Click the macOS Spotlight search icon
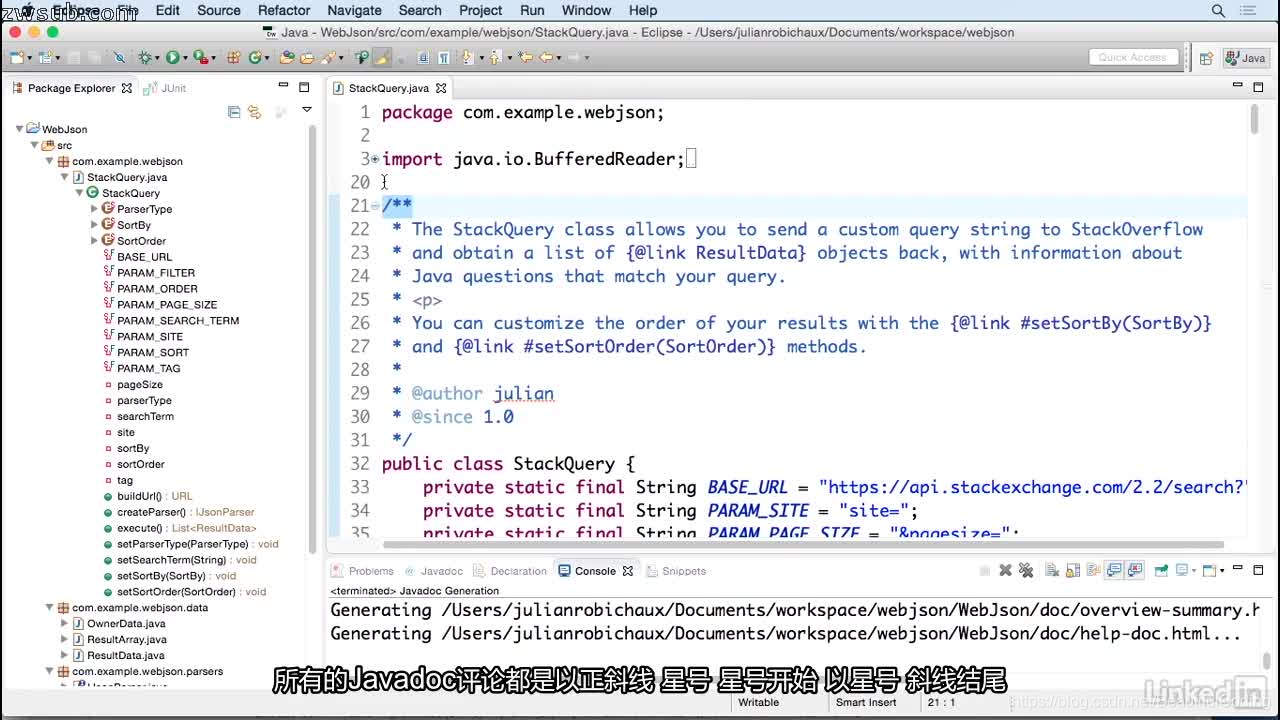The width and height of the screenshot is (1280, 720). [x=1218, y=10]
